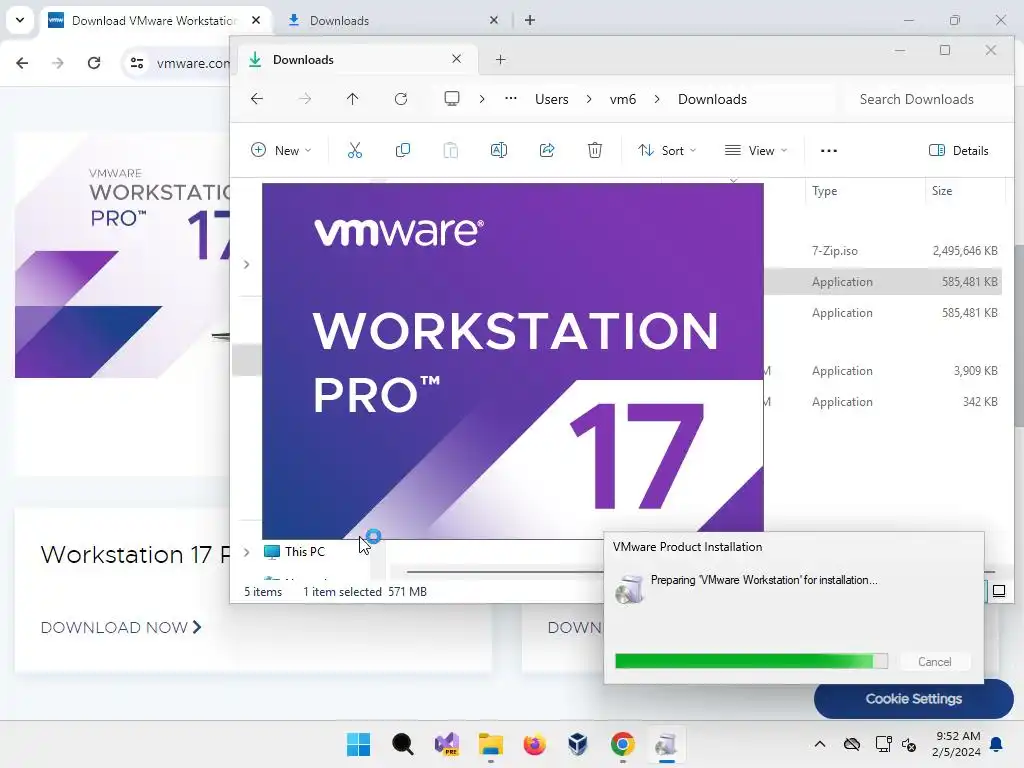Reload the VMware page in Chrome
1024x768 pixels.
(94, 63)
